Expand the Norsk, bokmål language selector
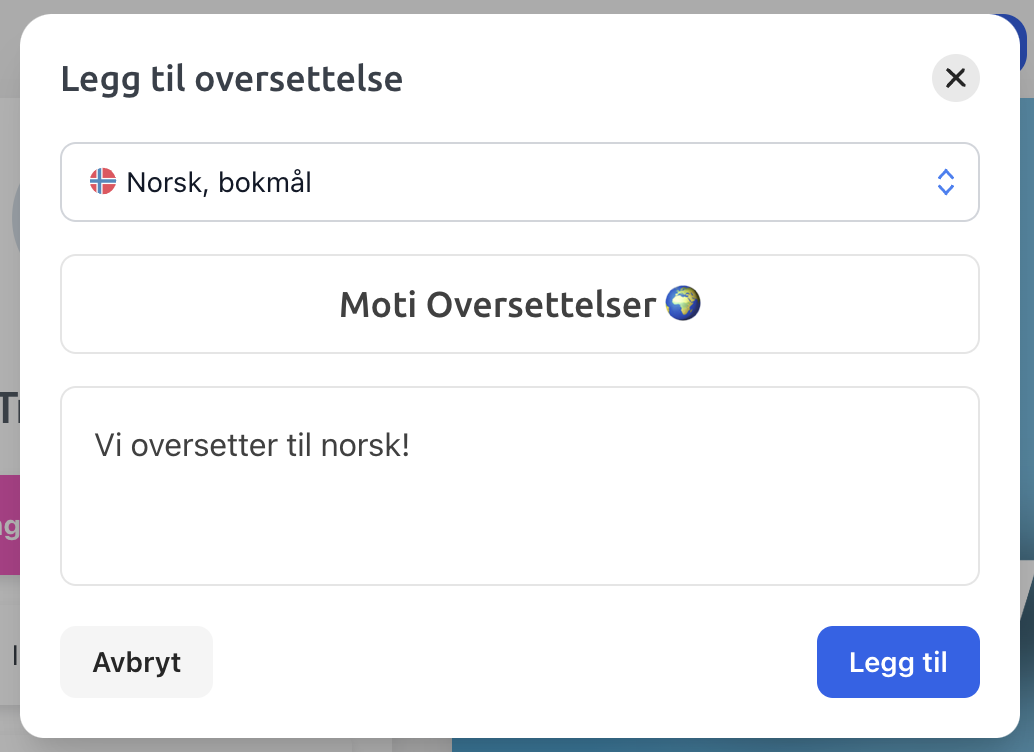The image size is (1034, 752). 520,182
